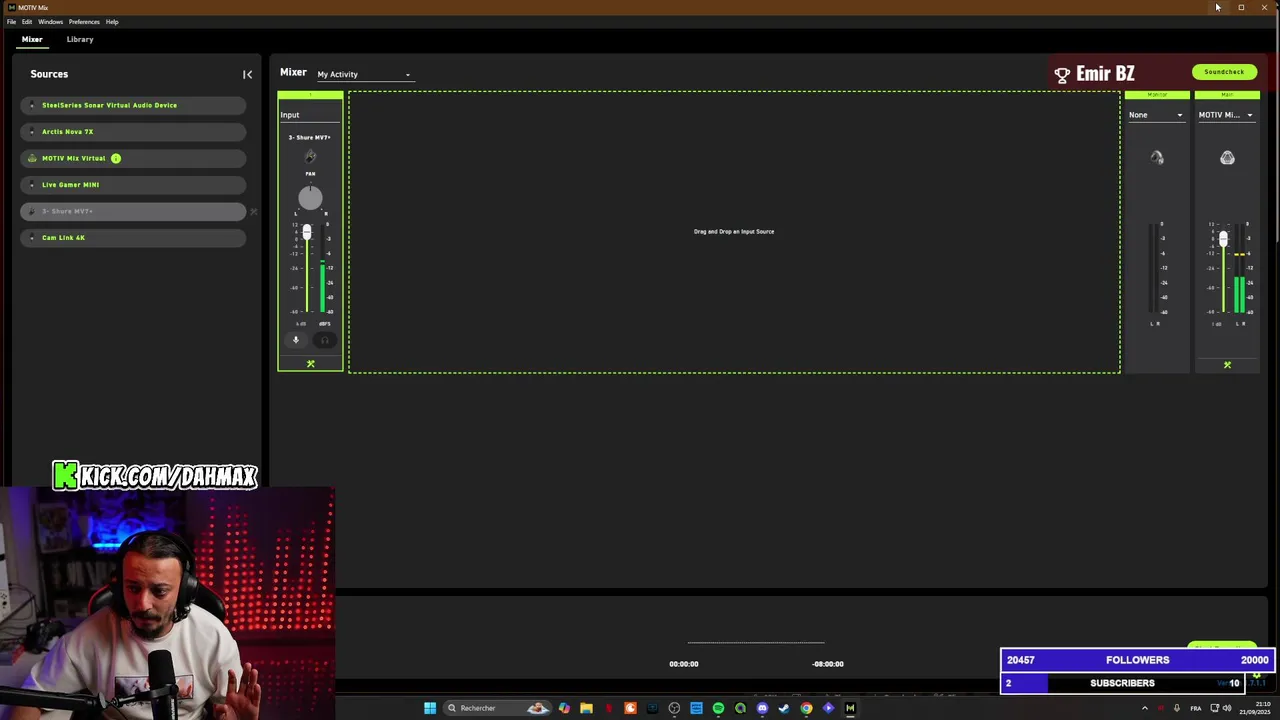Click Shure MV7+ microphone image in input channel
Viewport: 1280px width, 720px height.
[310, 156]
